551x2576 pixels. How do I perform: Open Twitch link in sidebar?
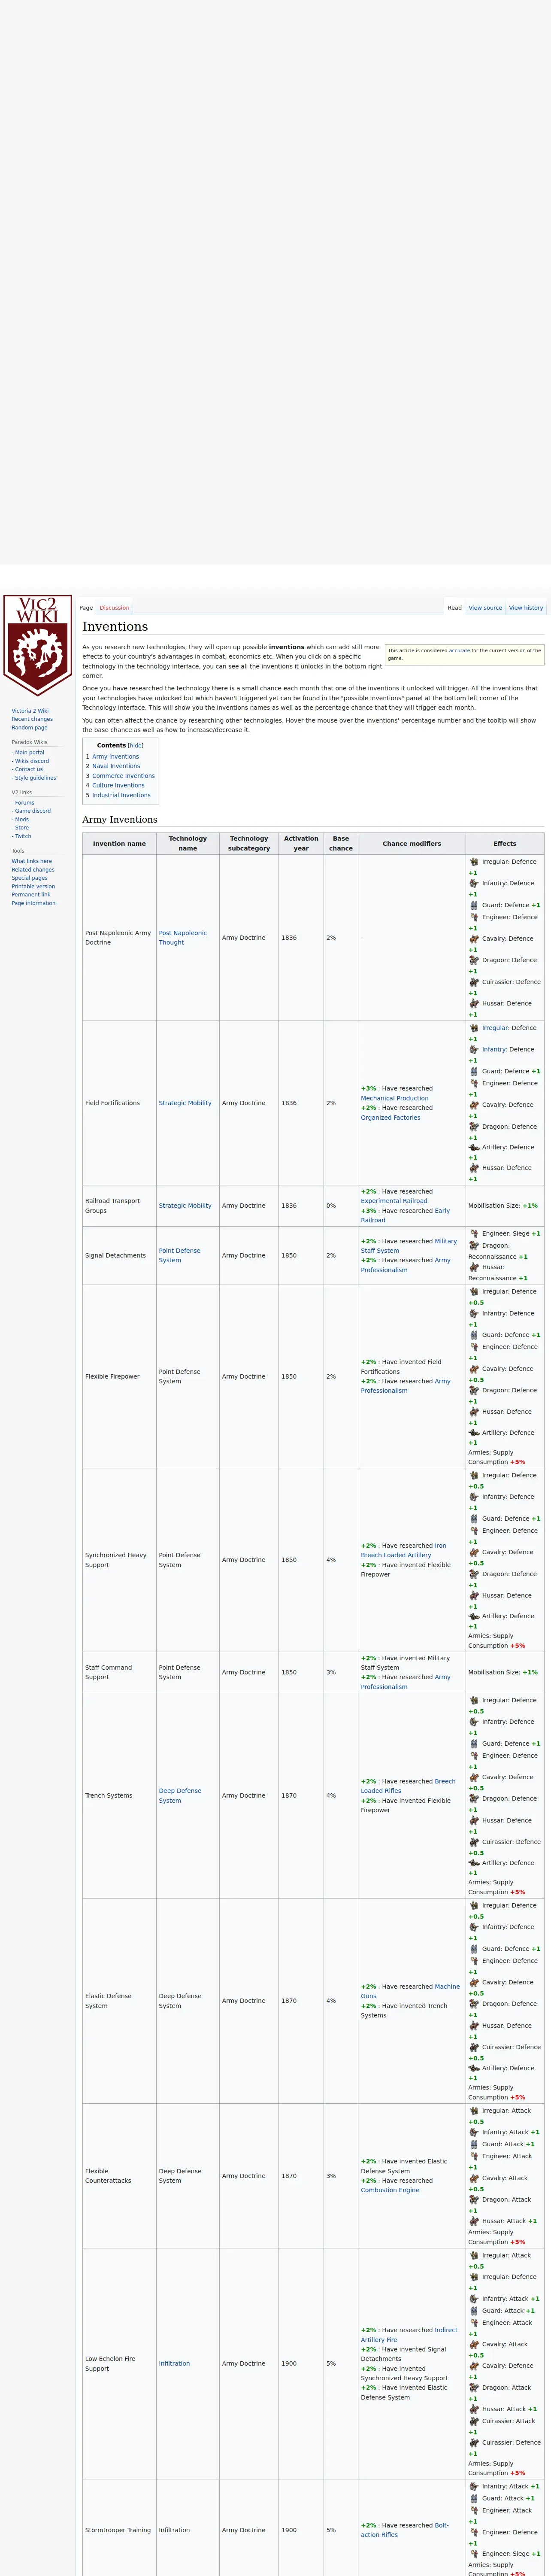23,836
